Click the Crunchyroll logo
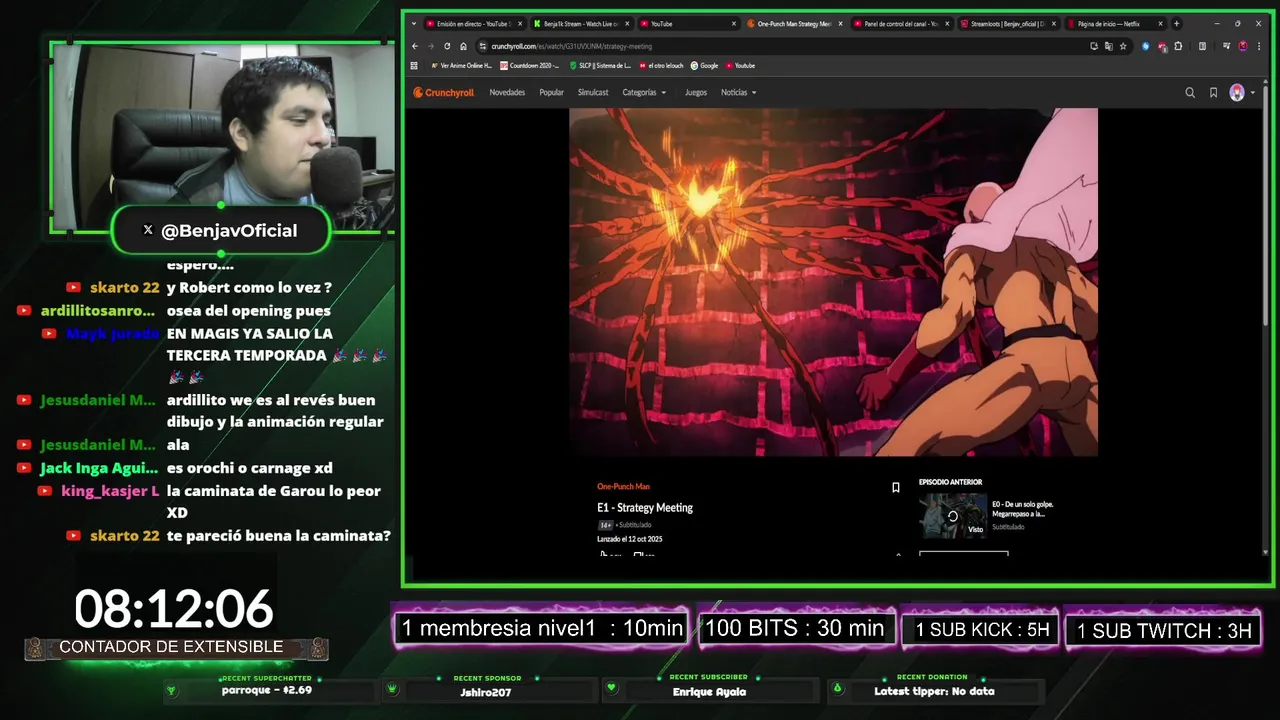This screenshot has height=720, width=1280. pos(444,93)
